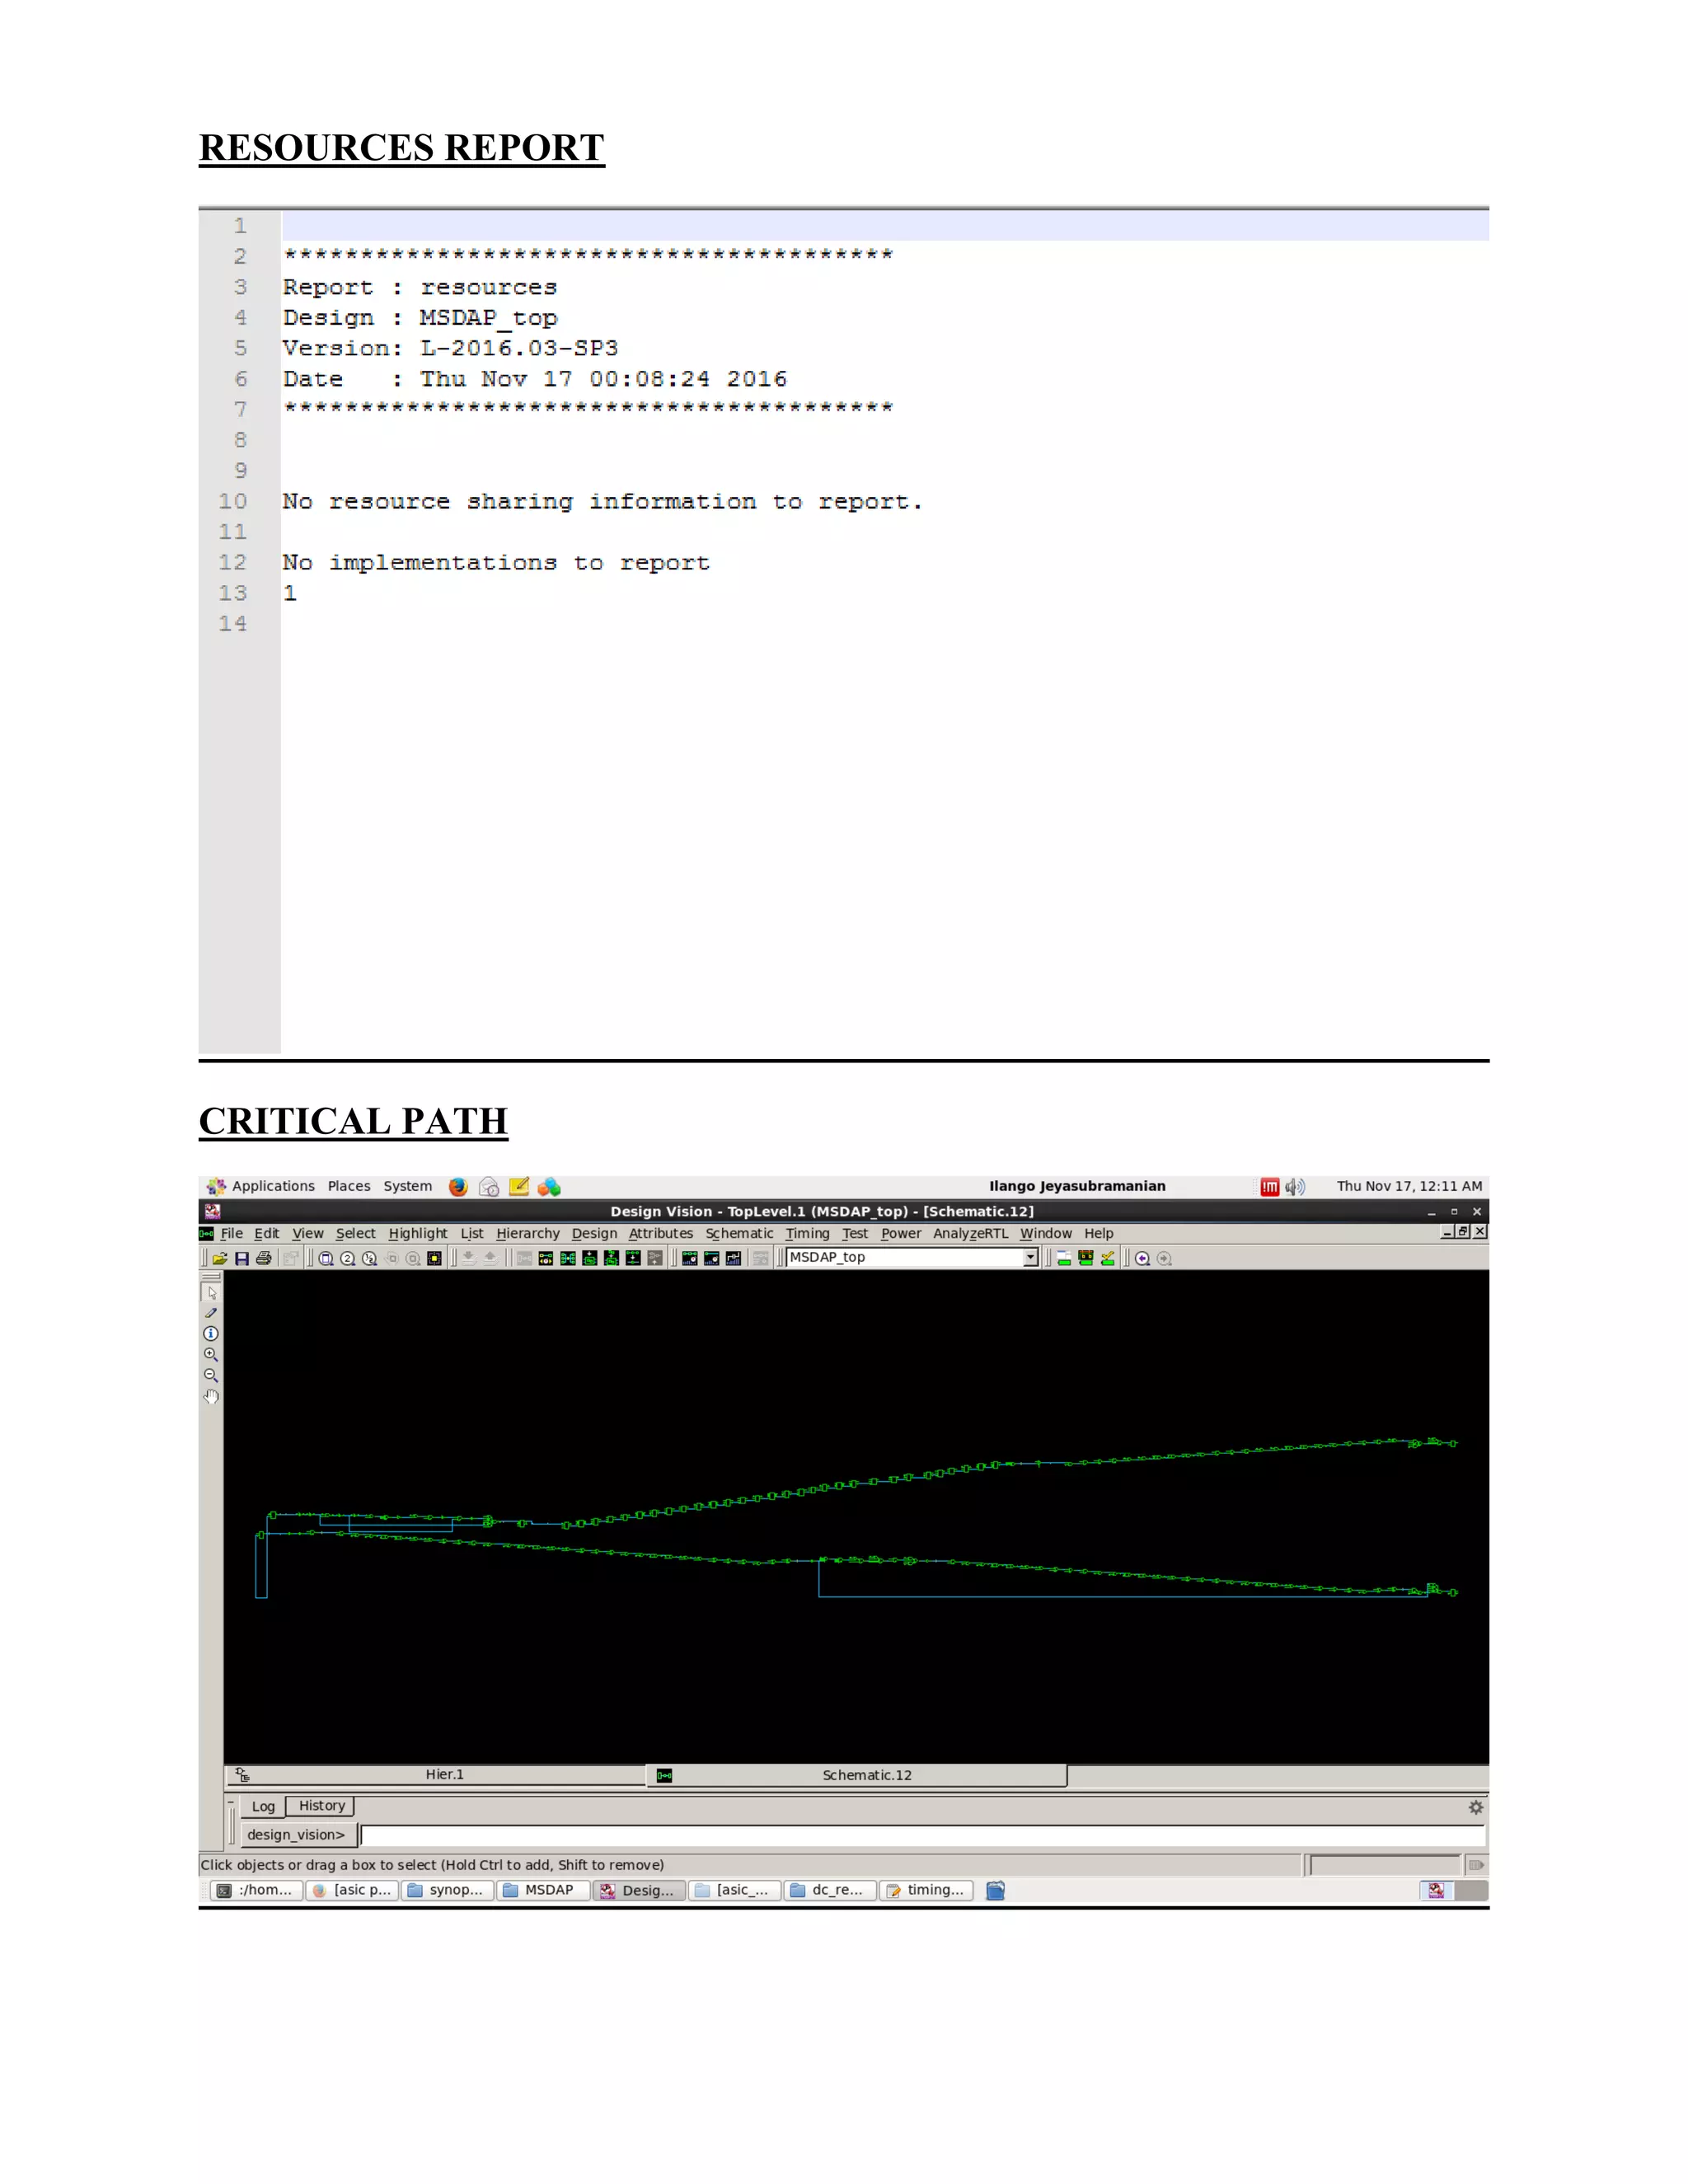Viewport: 1688px width, 2184px height.
Task: Click the volume speaker icon
Action: [1295, 1187]
